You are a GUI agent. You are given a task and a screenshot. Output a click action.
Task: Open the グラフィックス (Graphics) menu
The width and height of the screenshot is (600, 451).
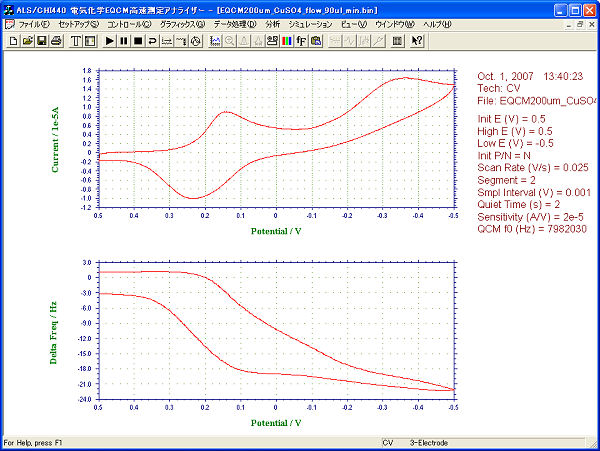(183, 23)
